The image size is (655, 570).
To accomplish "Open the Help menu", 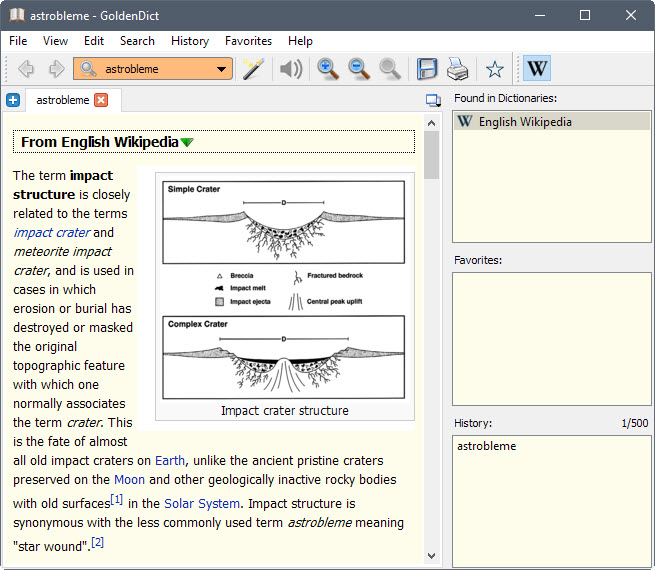I will (300, 41).
